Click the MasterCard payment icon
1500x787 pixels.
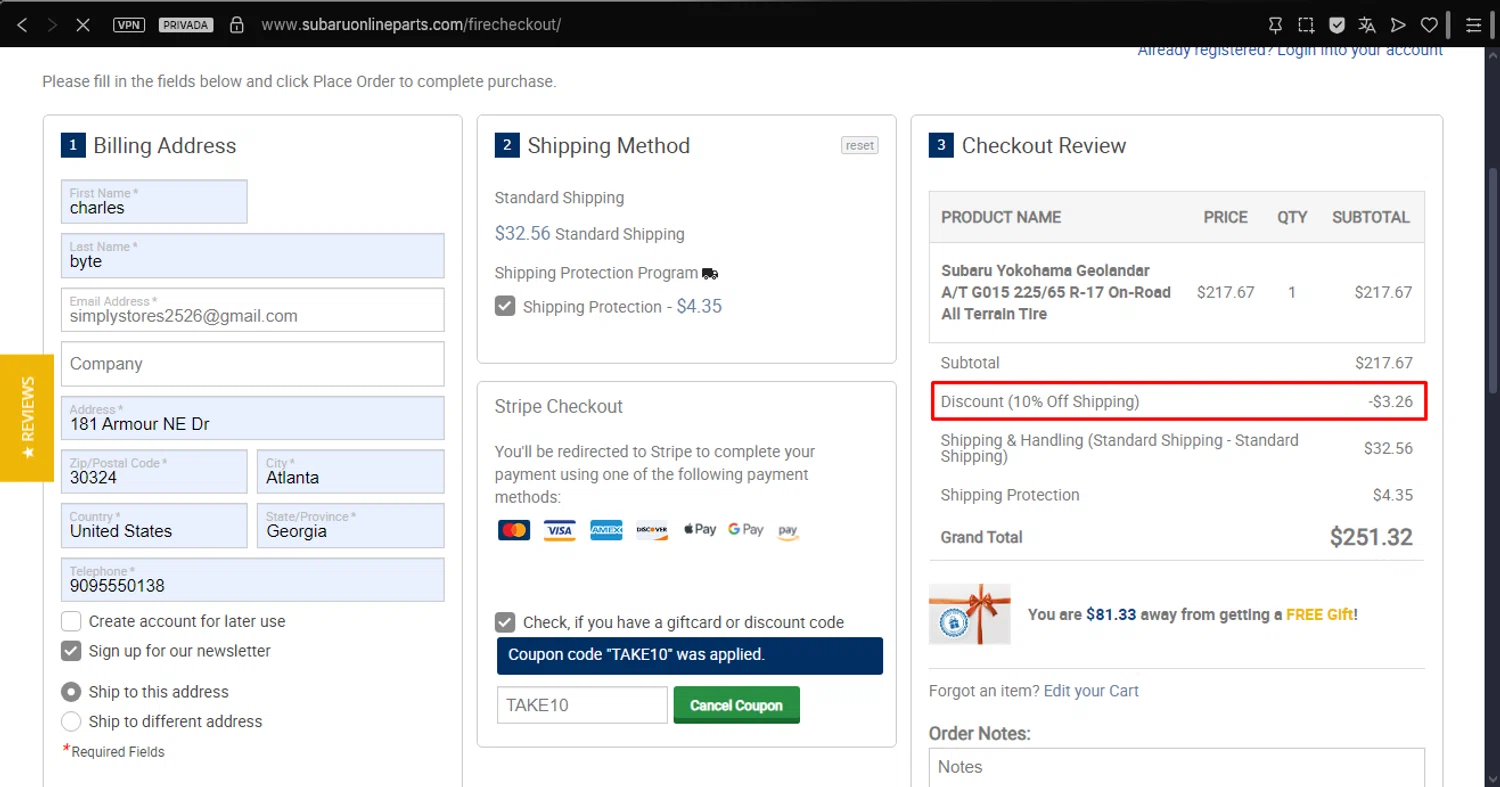514,530
